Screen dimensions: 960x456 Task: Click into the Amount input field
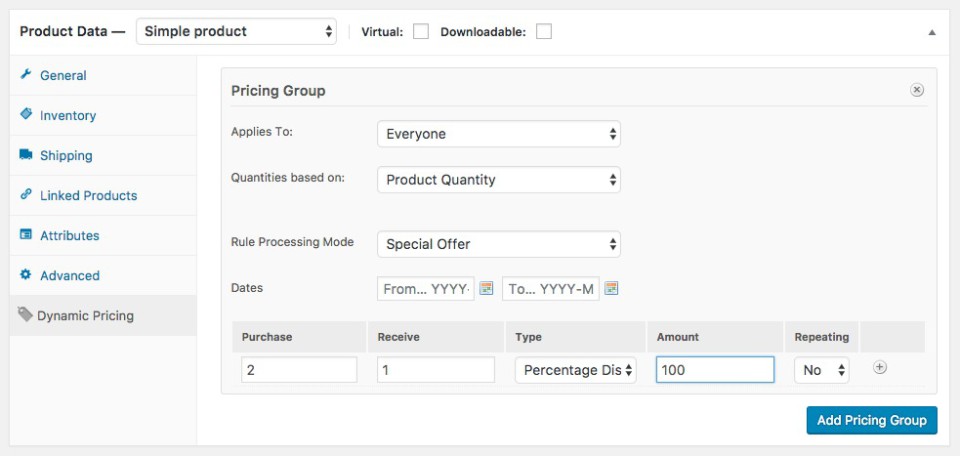pyautogui.click(x=714, y=370)
